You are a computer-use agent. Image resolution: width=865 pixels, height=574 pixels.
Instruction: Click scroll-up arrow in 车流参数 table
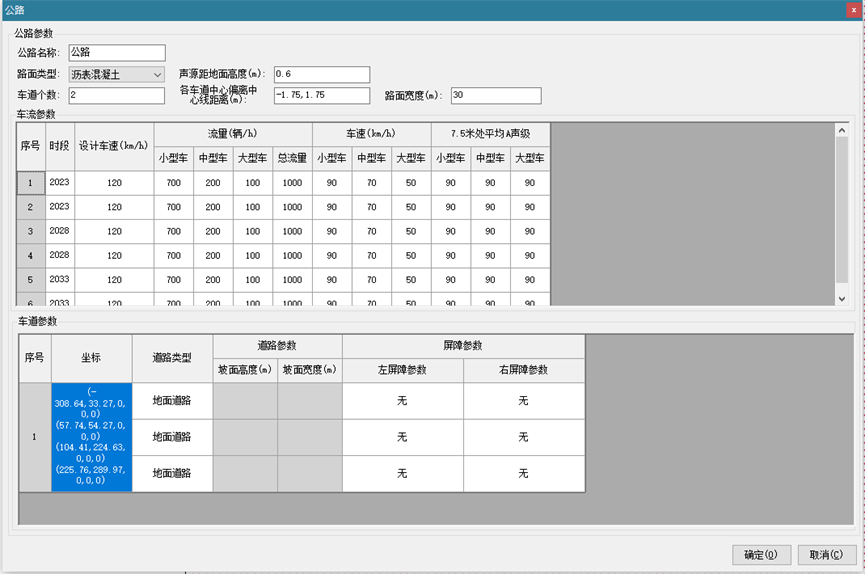pos(842,130)
